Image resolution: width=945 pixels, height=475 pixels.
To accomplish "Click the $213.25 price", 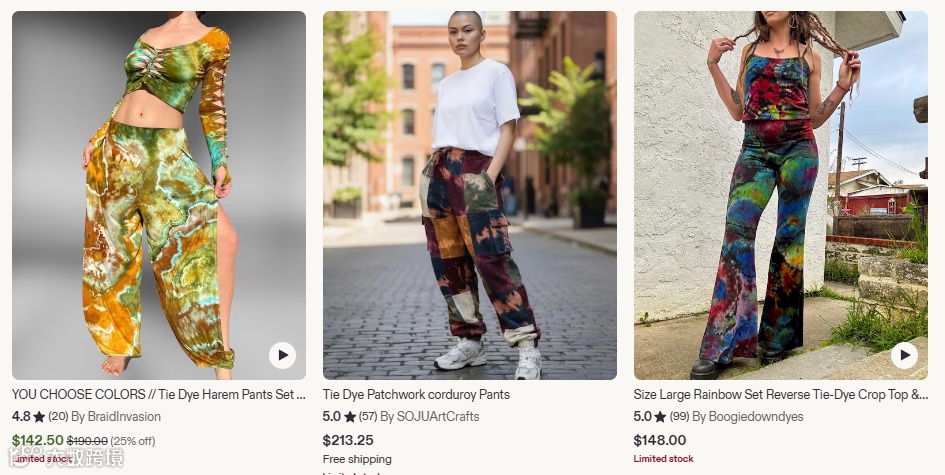I will point(348,440).
